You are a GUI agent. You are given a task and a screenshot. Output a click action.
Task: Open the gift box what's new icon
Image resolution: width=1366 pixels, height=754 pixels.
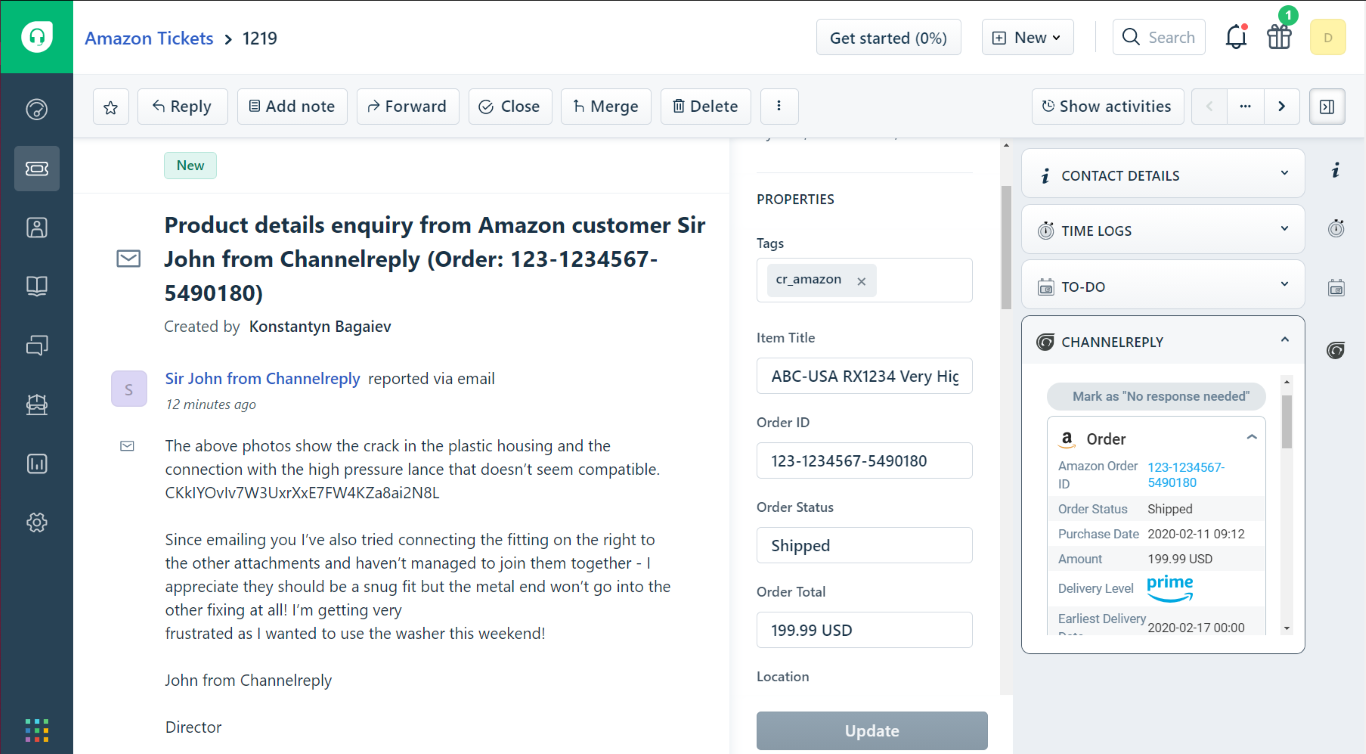(1280, 37)
